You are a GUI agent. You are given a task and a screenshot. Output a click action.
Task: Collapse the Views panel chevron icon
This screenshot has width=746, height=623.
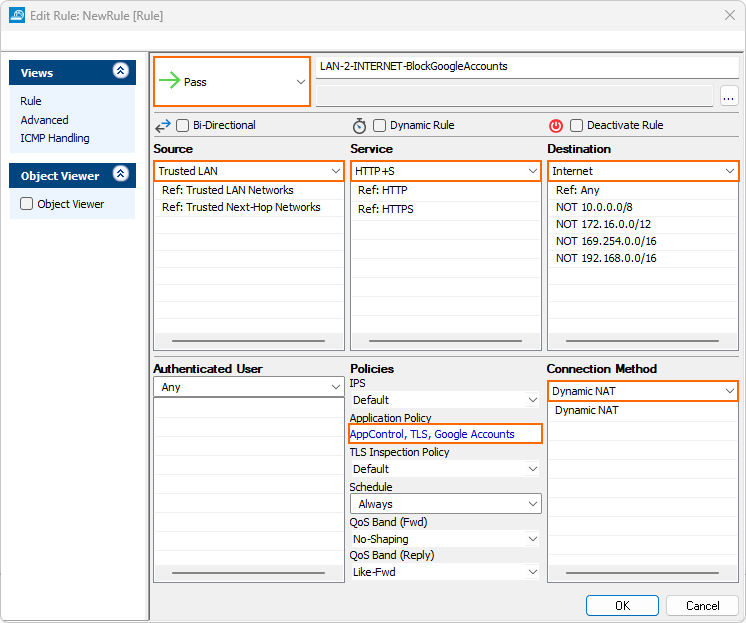click(x=120, y=71)
